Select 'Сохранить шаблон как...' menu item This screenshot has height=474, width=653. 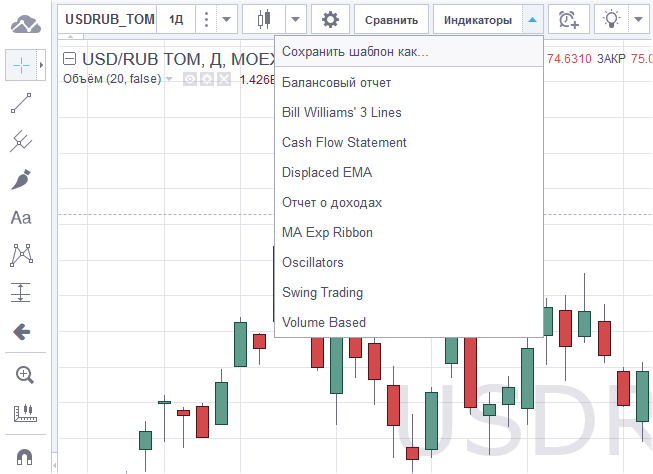click(355, 52)
